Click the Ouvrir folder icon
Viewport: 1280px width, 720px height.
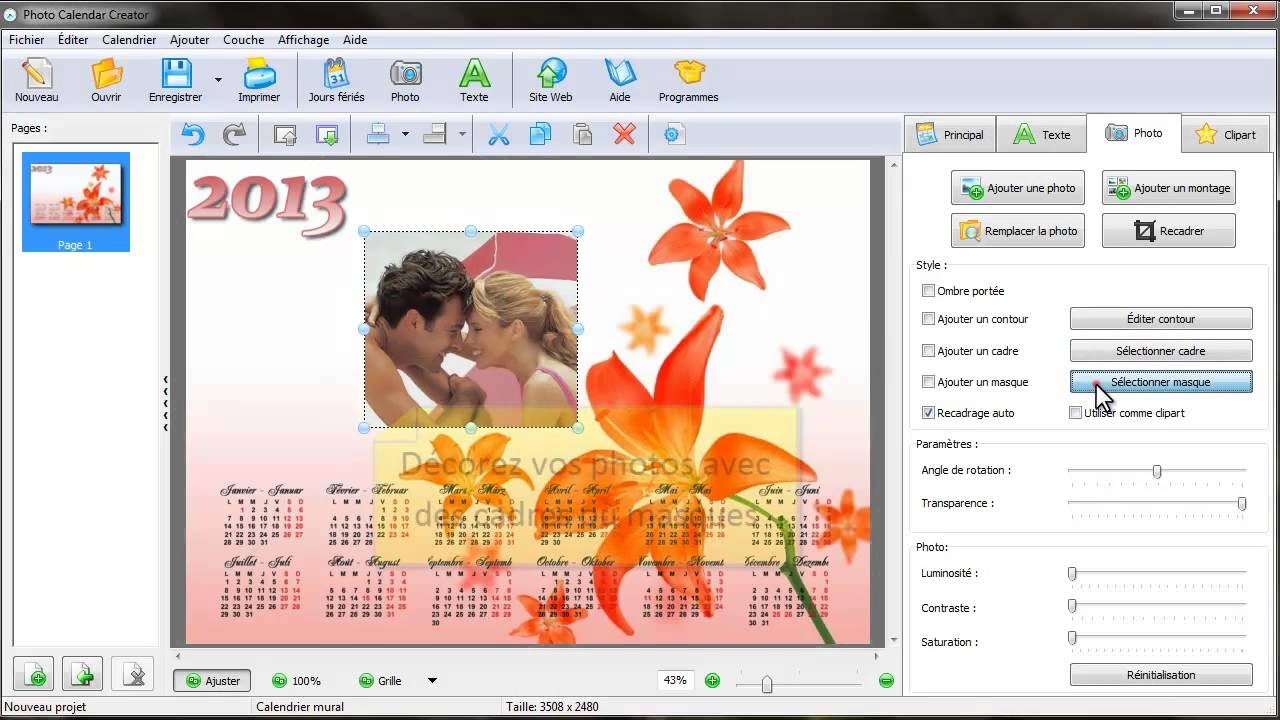click(106, 80)
